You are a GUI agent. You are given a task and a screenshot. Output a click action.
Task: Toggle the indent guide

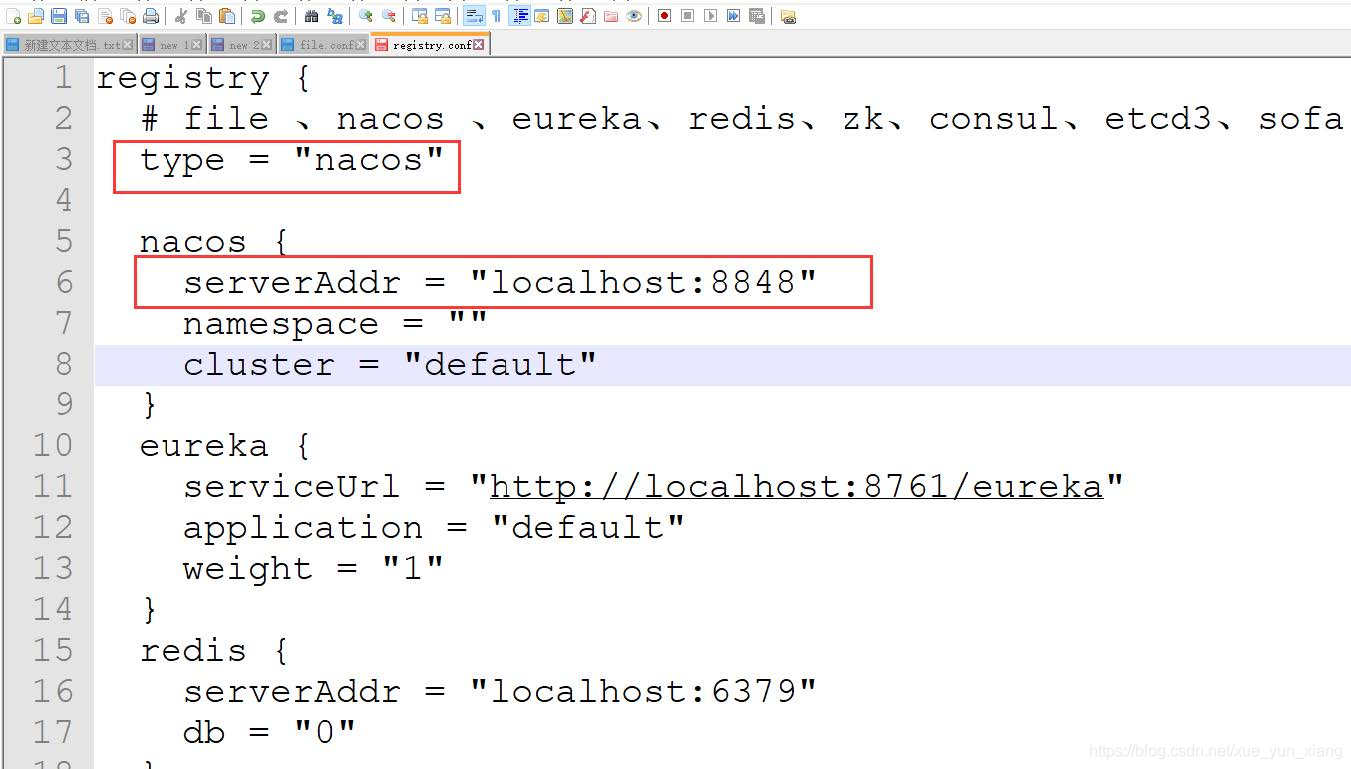[520, 16]
